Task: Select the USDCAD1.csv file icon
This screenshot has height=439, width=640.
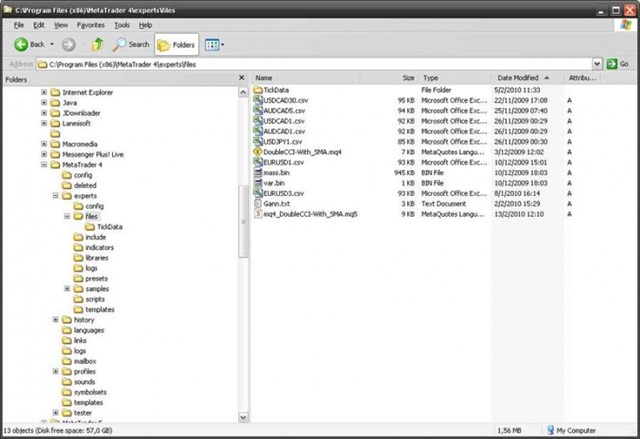Action: [x=258, y=121]
